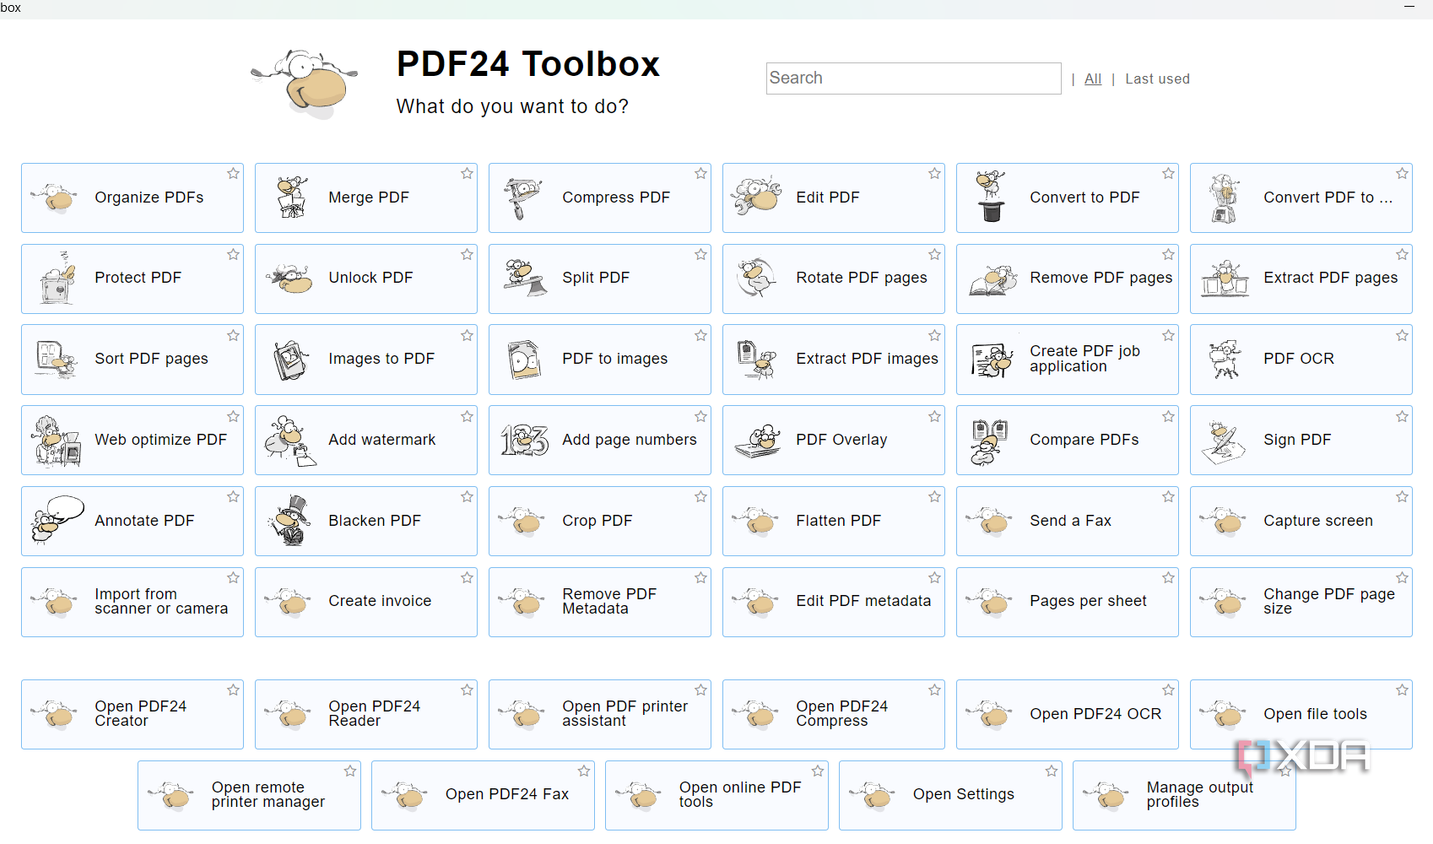Star the Crop PDF tile as favorite

point(701,497)
